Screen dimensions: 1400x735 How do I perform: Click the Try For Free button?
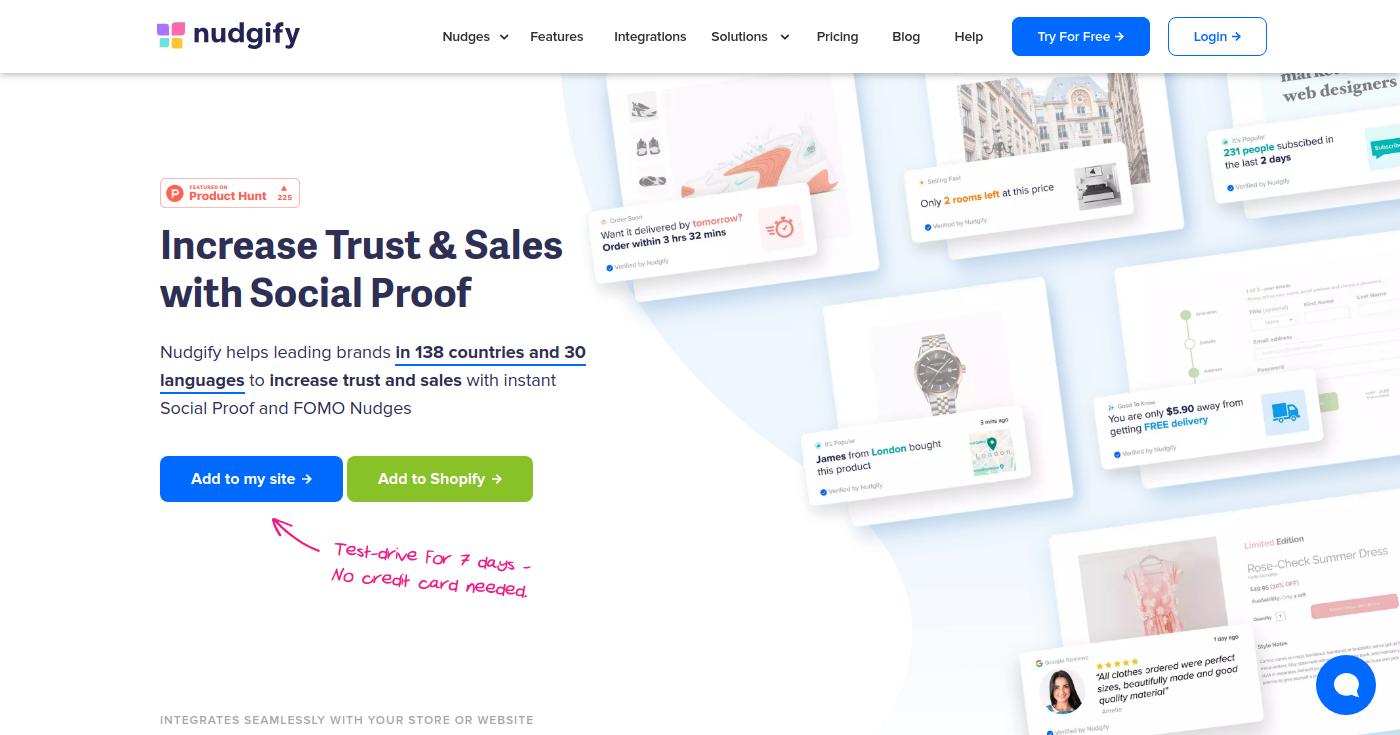(1081, 36)
